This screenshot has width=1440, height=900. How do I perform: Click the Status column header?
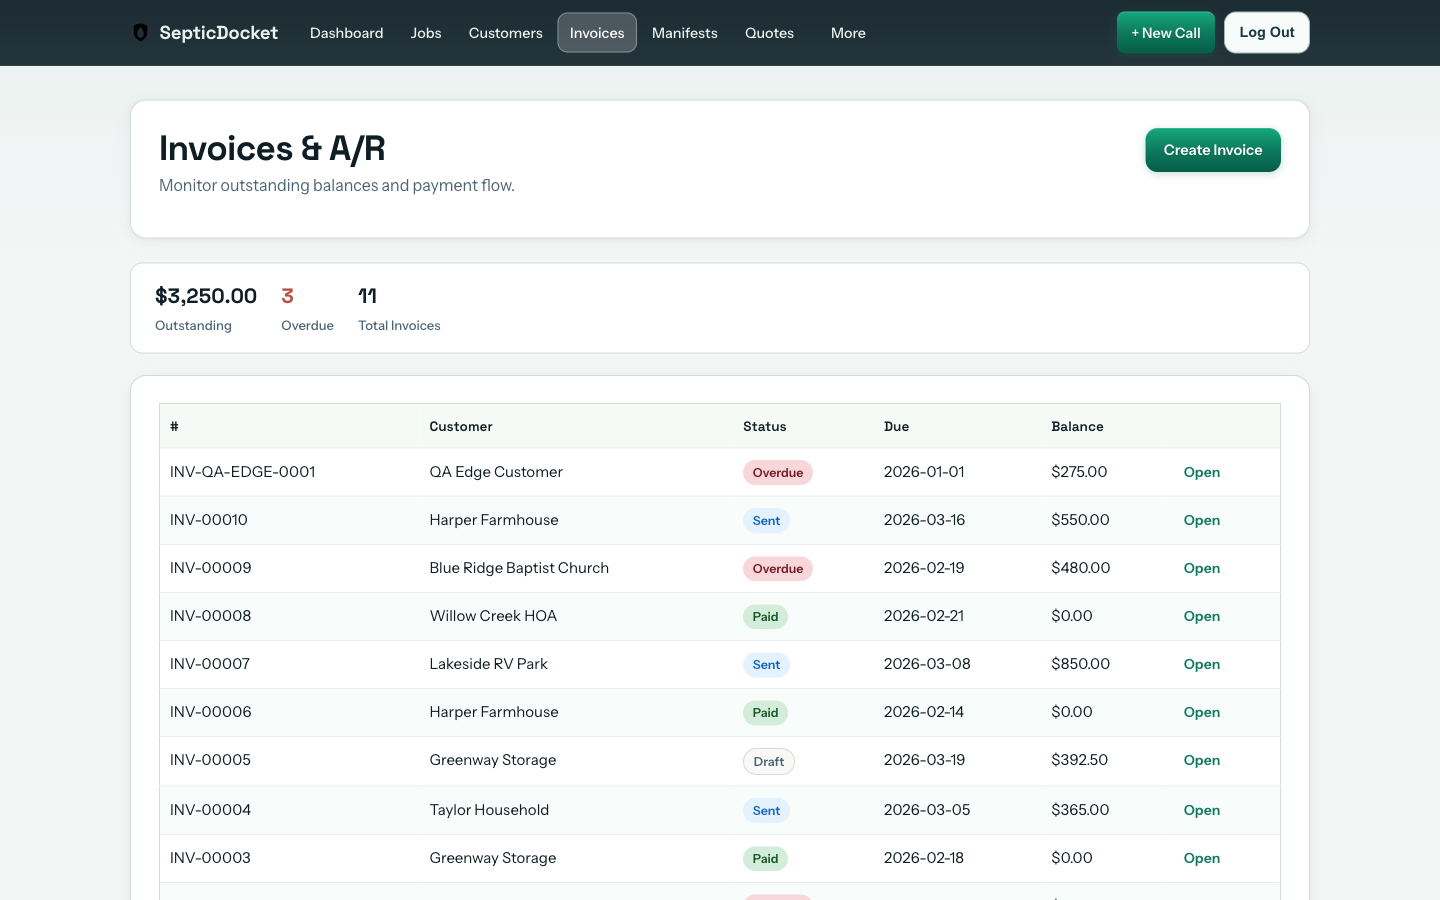[x=764, y=427]
